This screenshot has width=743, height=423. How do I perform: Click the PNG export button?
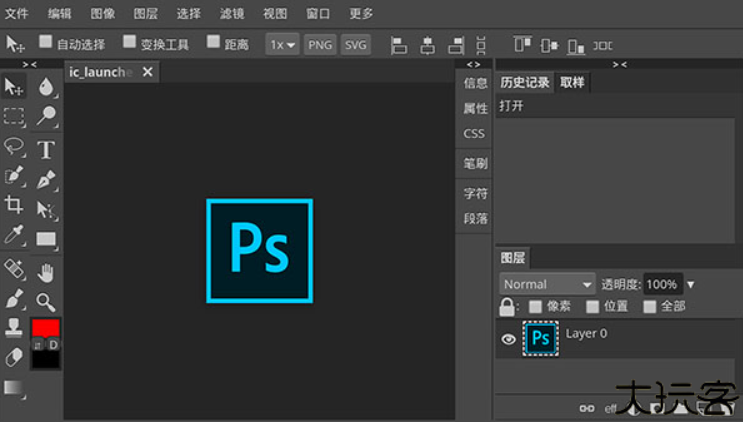coord(320,45)
